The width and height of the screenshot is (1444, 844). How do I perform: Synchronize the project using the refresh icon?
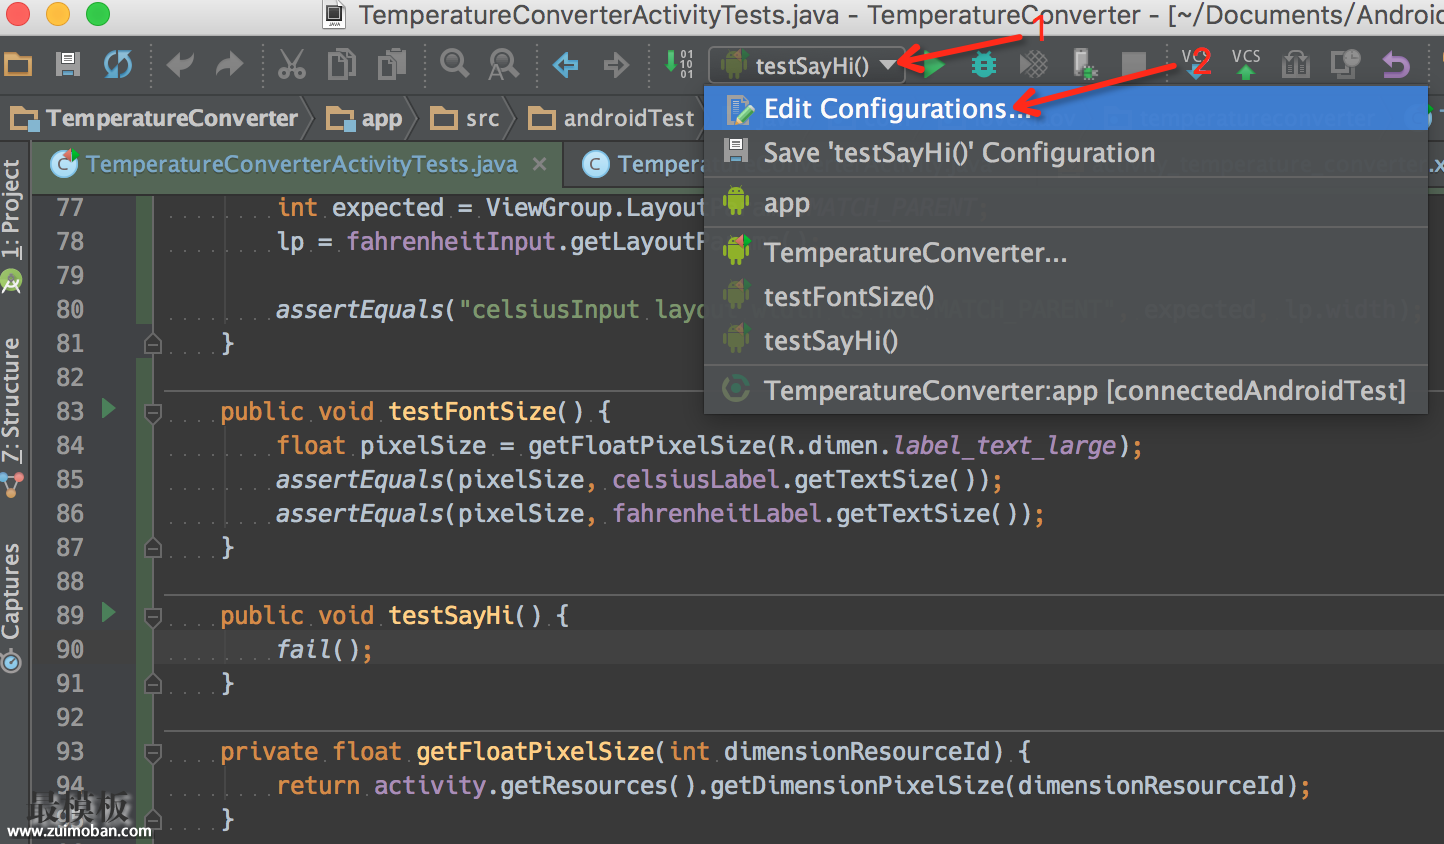118,66
